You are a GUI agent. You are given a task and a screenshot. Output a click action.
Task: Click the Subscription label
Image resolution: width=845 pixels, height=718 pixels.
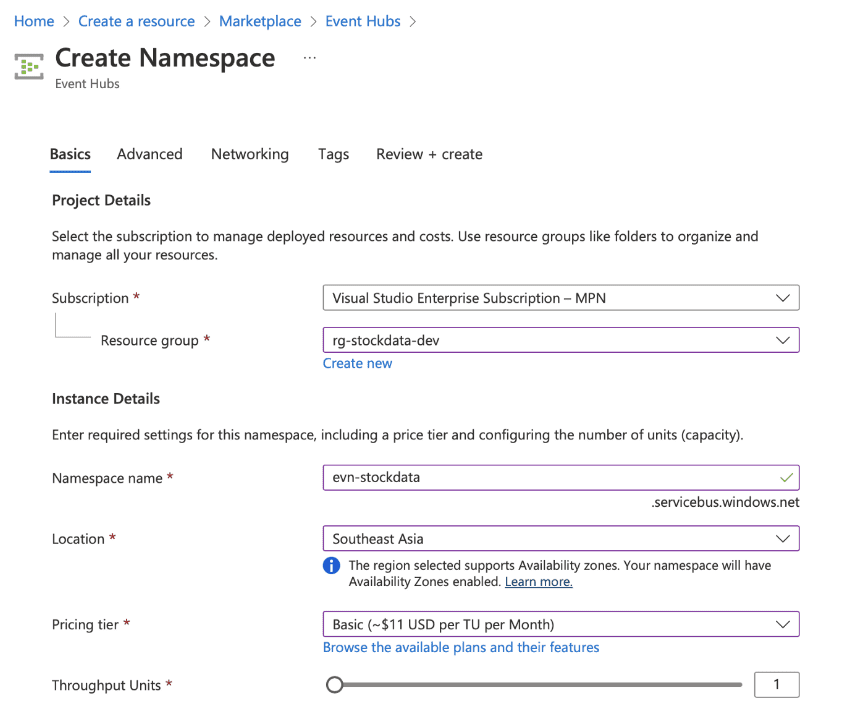pyautogui.click(x=90, y=298)
